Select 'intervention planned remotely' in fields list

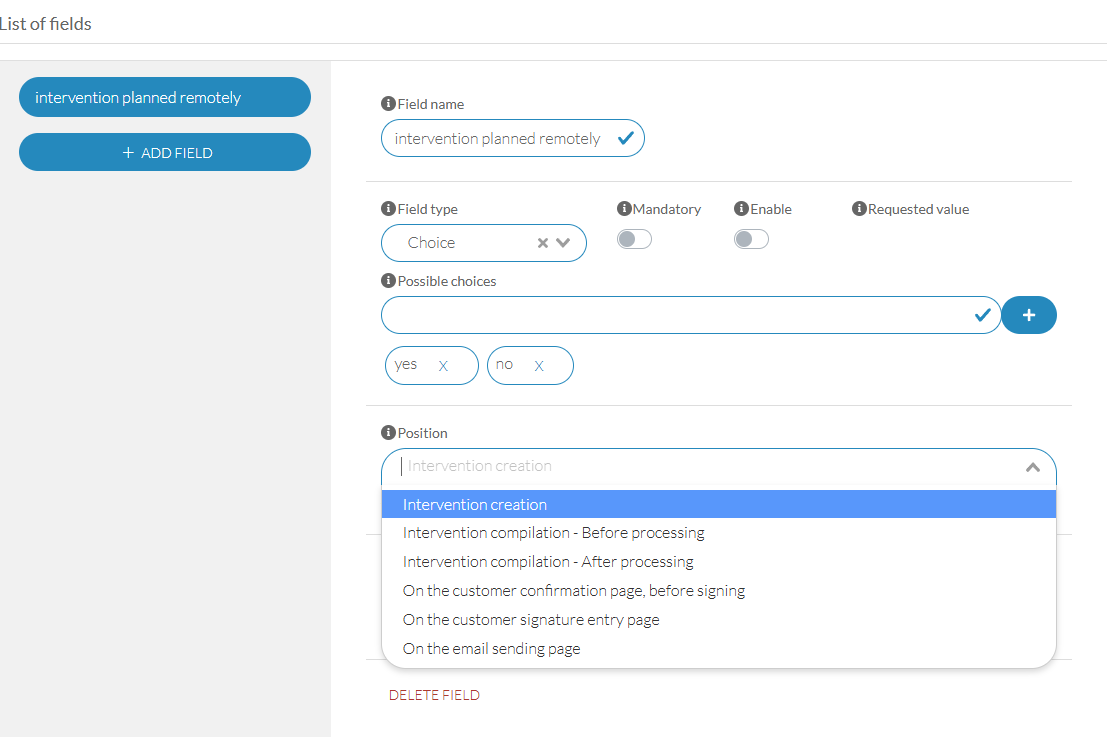164,97
